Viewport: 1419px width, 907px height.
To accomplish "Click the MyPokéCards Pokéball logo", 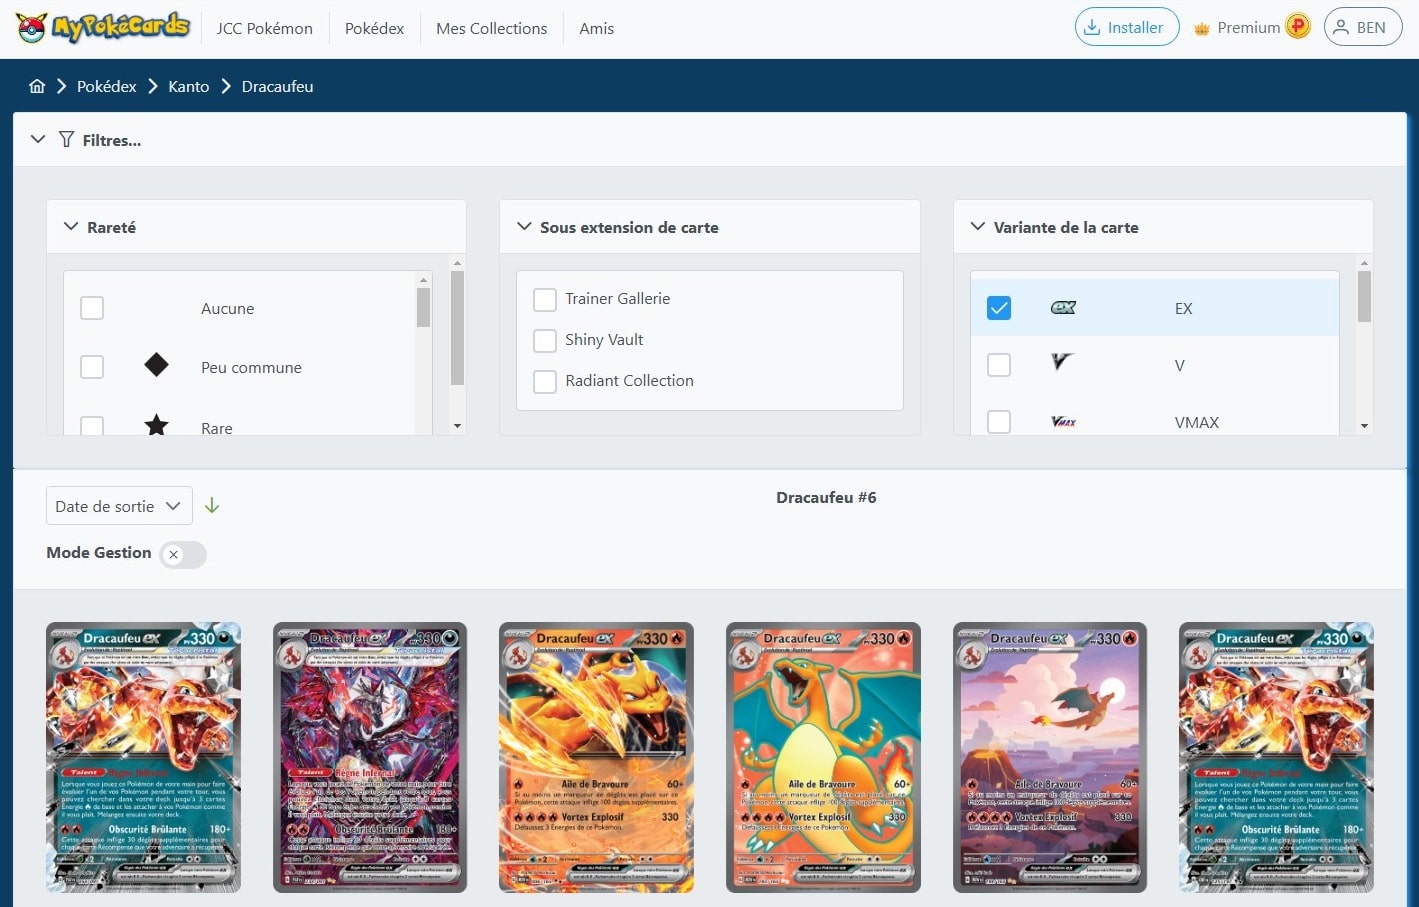I will 30,25.
